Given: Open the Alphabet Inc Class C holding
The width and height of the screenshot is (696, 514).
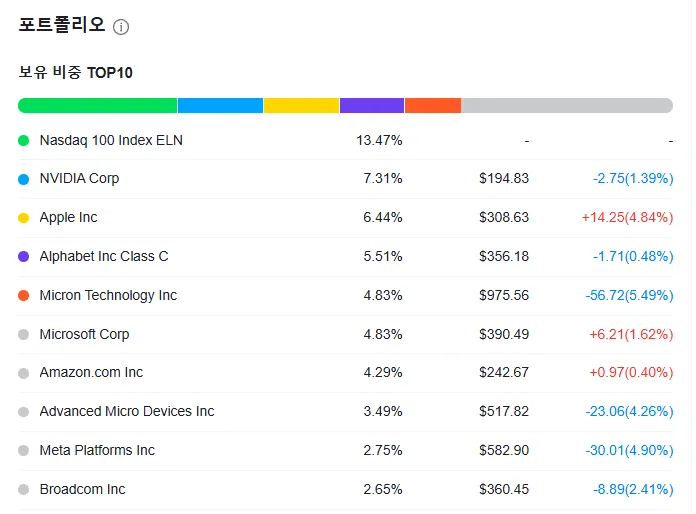Looking at the screenshot, I should 104,256.
